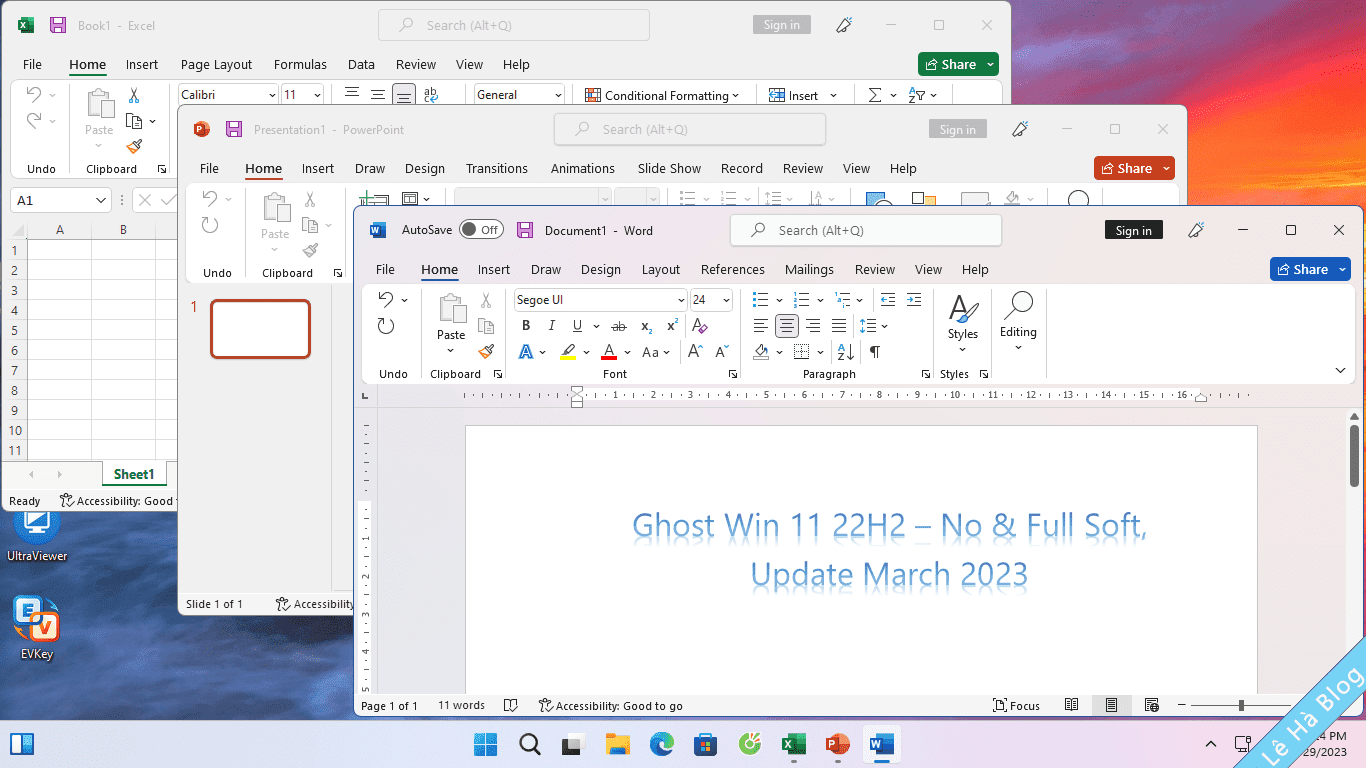Apply Bold formatting in Word ribbon
1366x768 pixels.
coord(526,326)
